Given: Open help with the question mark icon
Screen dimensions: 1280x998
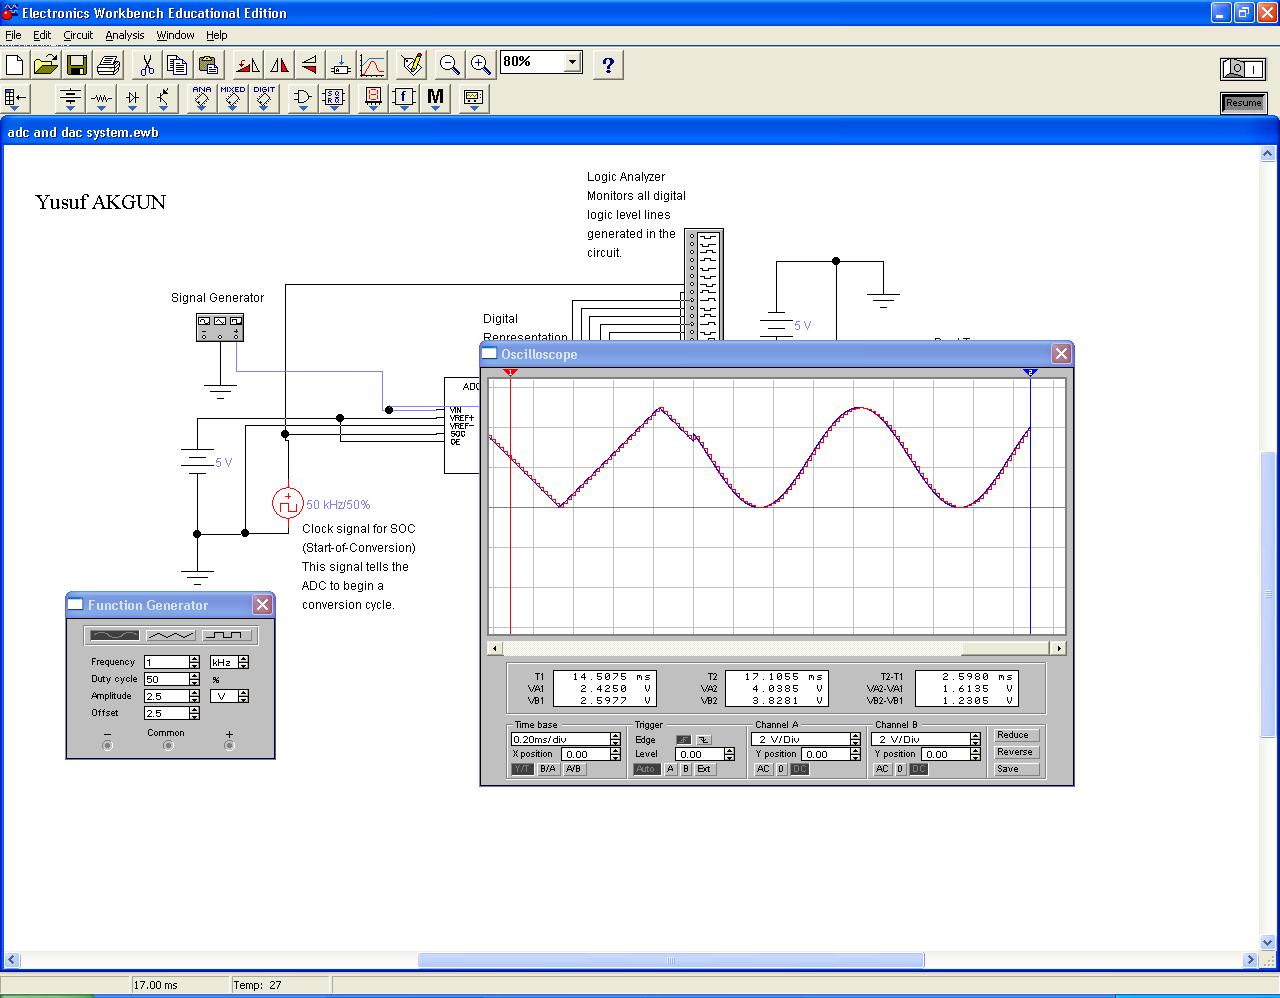Looking at the screenshot, I should click(608, 65).
